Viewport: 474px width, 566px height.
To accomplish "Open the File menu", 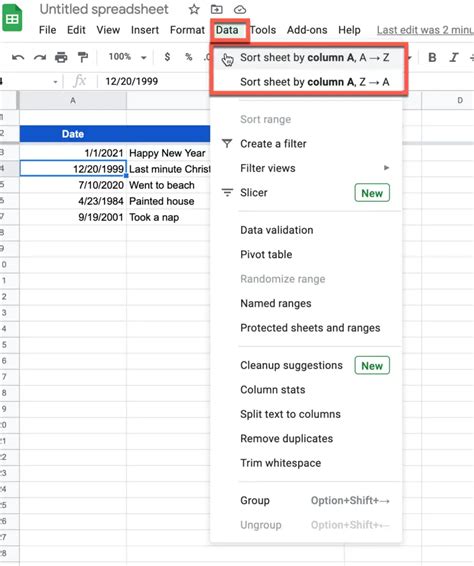I will 47,30.
